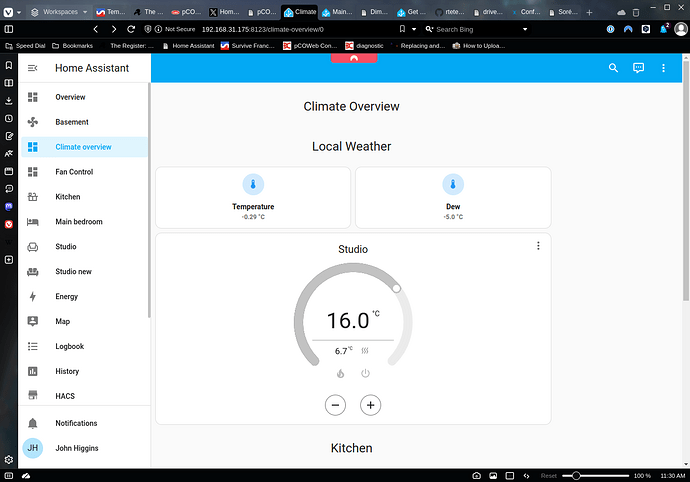Set Studio thermostat to heat mode
The image size is (690, 482).
[340, 374]
